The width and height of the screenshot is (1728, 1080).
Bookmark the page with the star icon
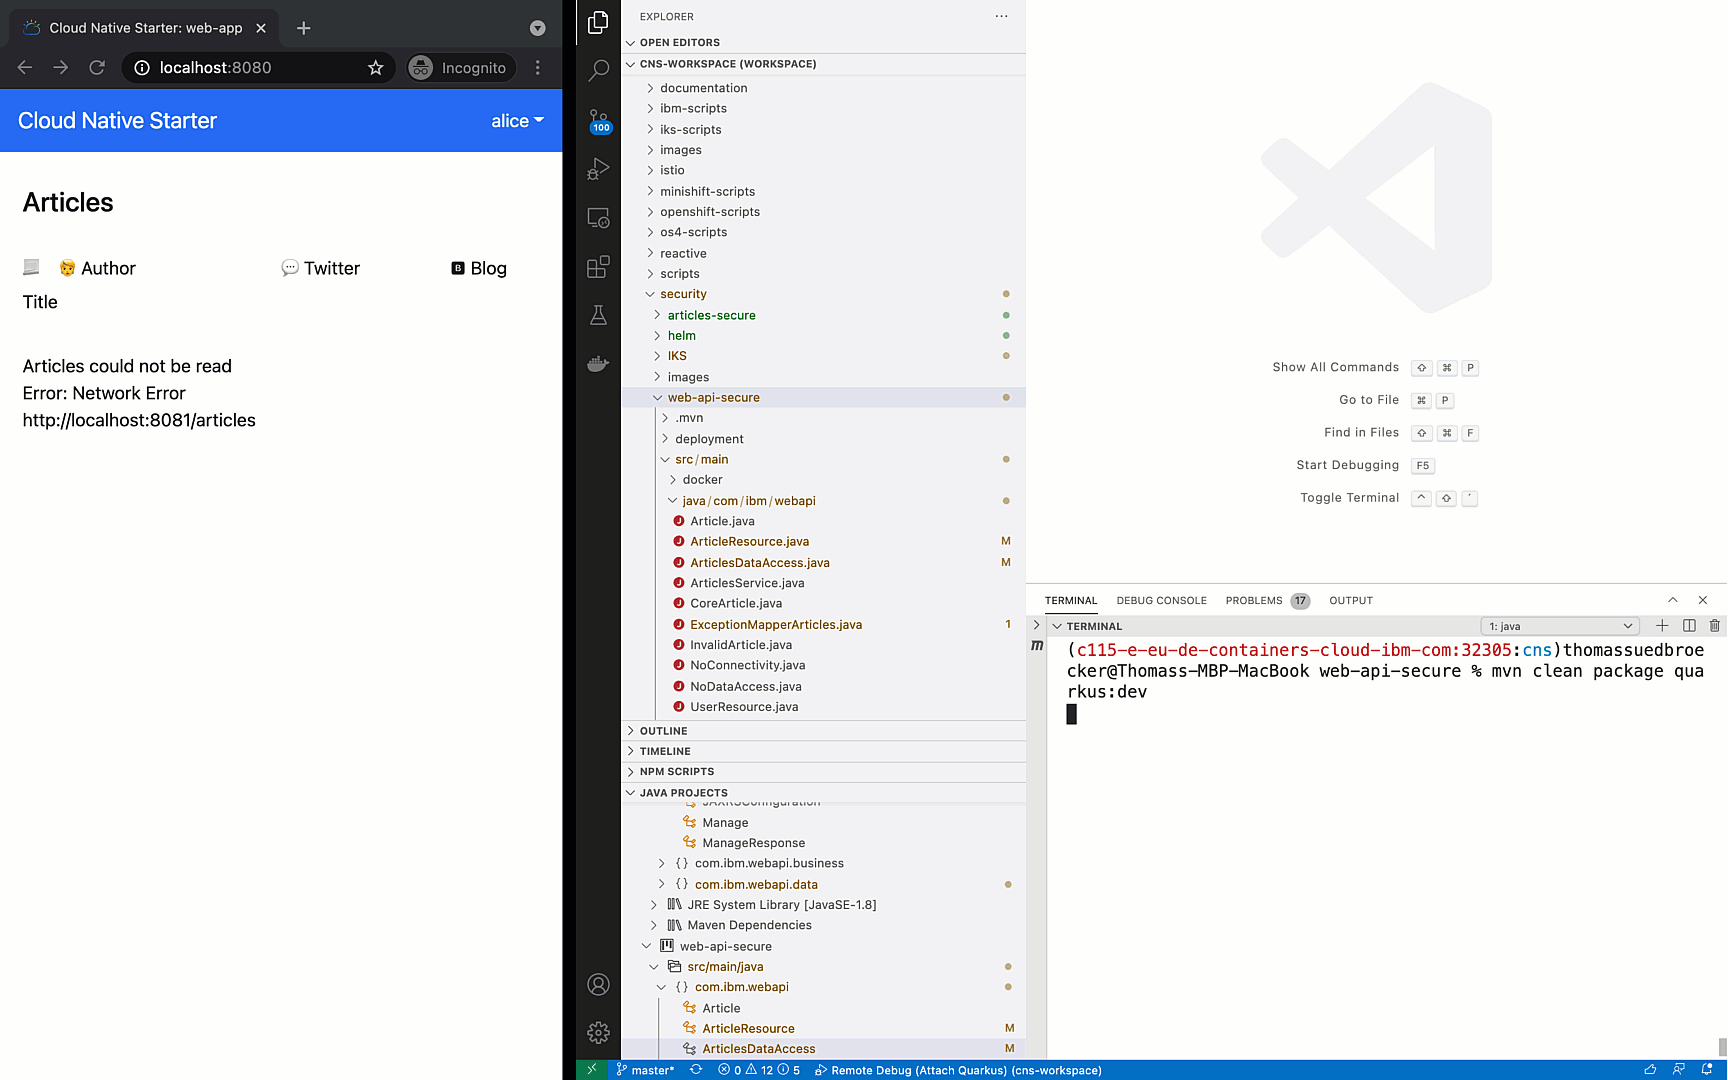(375, 68)
